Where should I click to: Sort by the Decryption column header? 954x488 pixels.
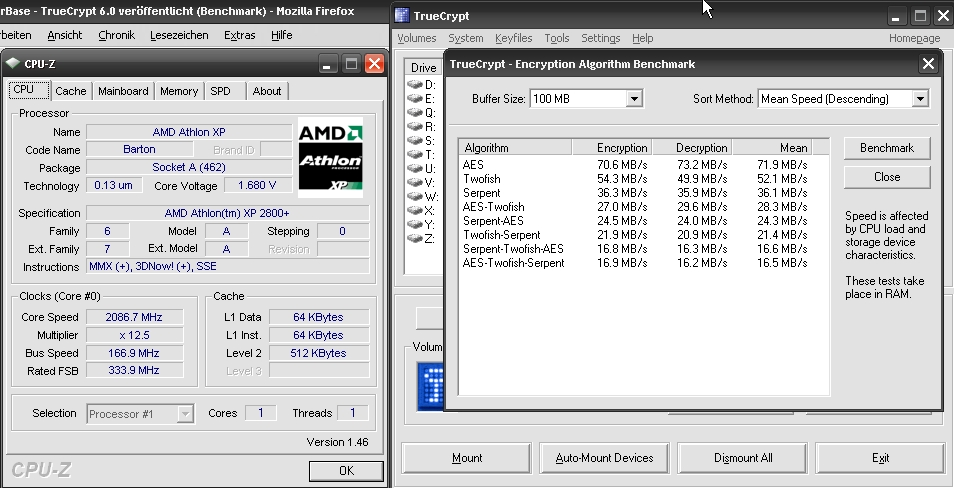point(692,148)
